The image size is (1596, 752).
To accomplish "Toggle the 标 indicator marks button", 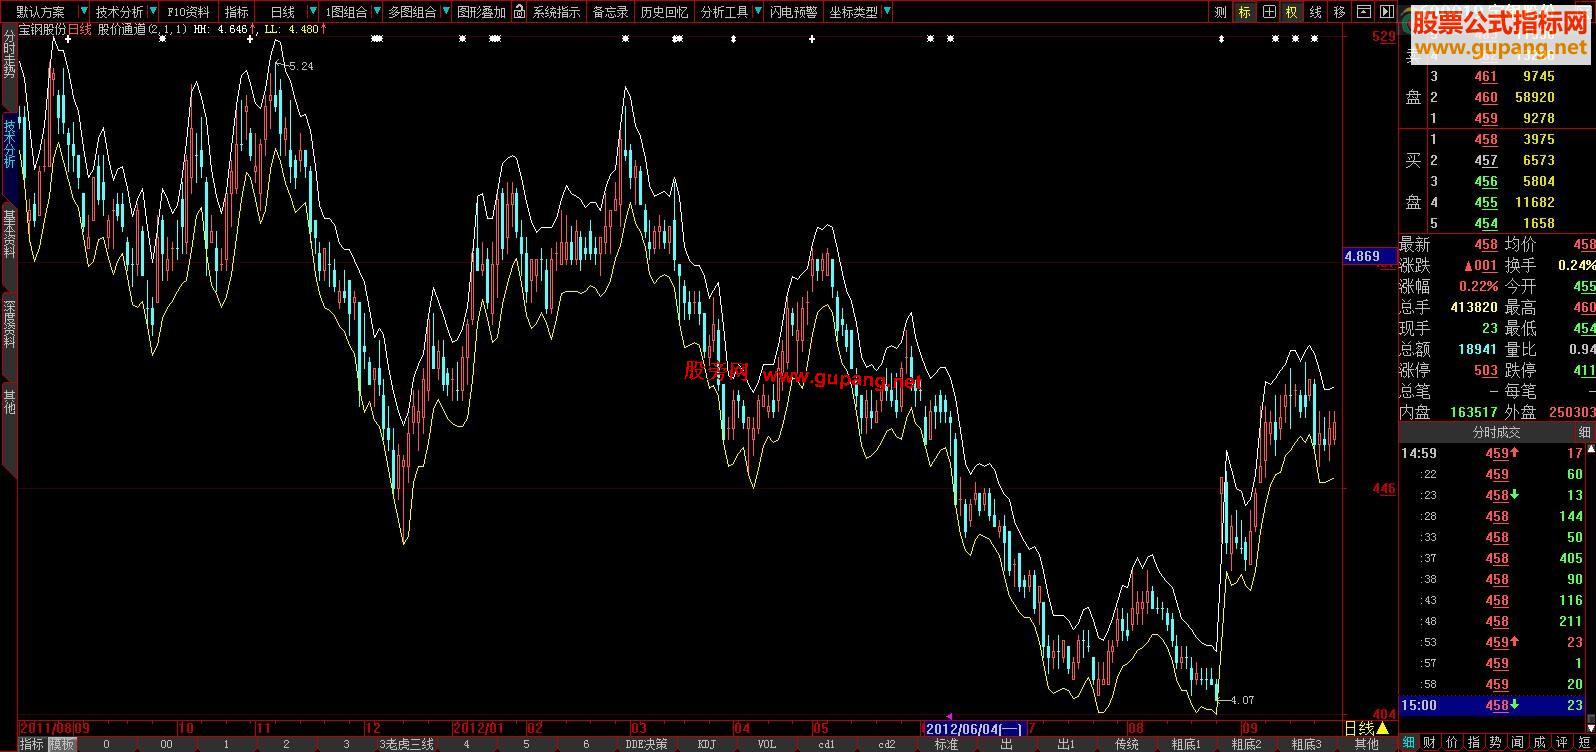I will pos(1244,12).
